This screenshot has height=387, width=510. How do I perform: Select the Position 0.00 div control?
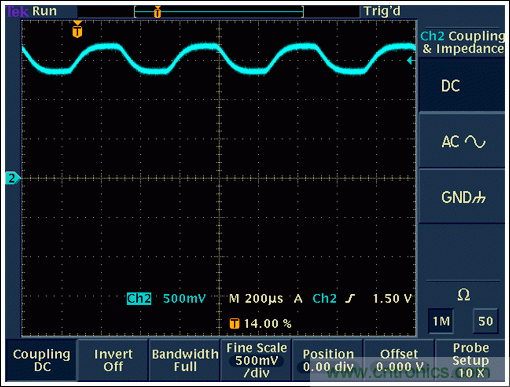[328, 360]
